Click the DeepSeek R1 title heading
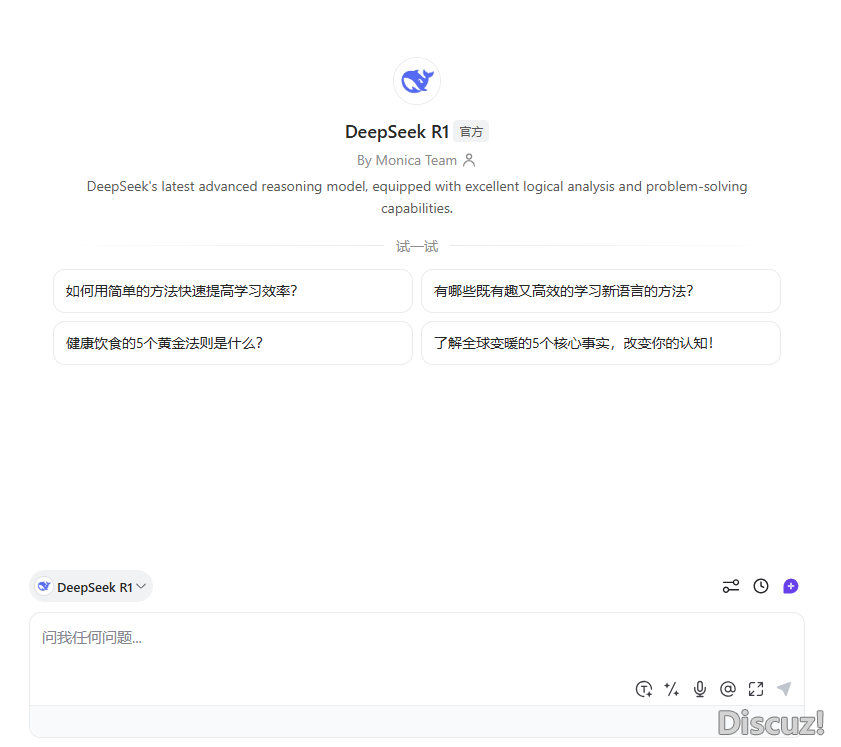 click(x=397, y=131)
